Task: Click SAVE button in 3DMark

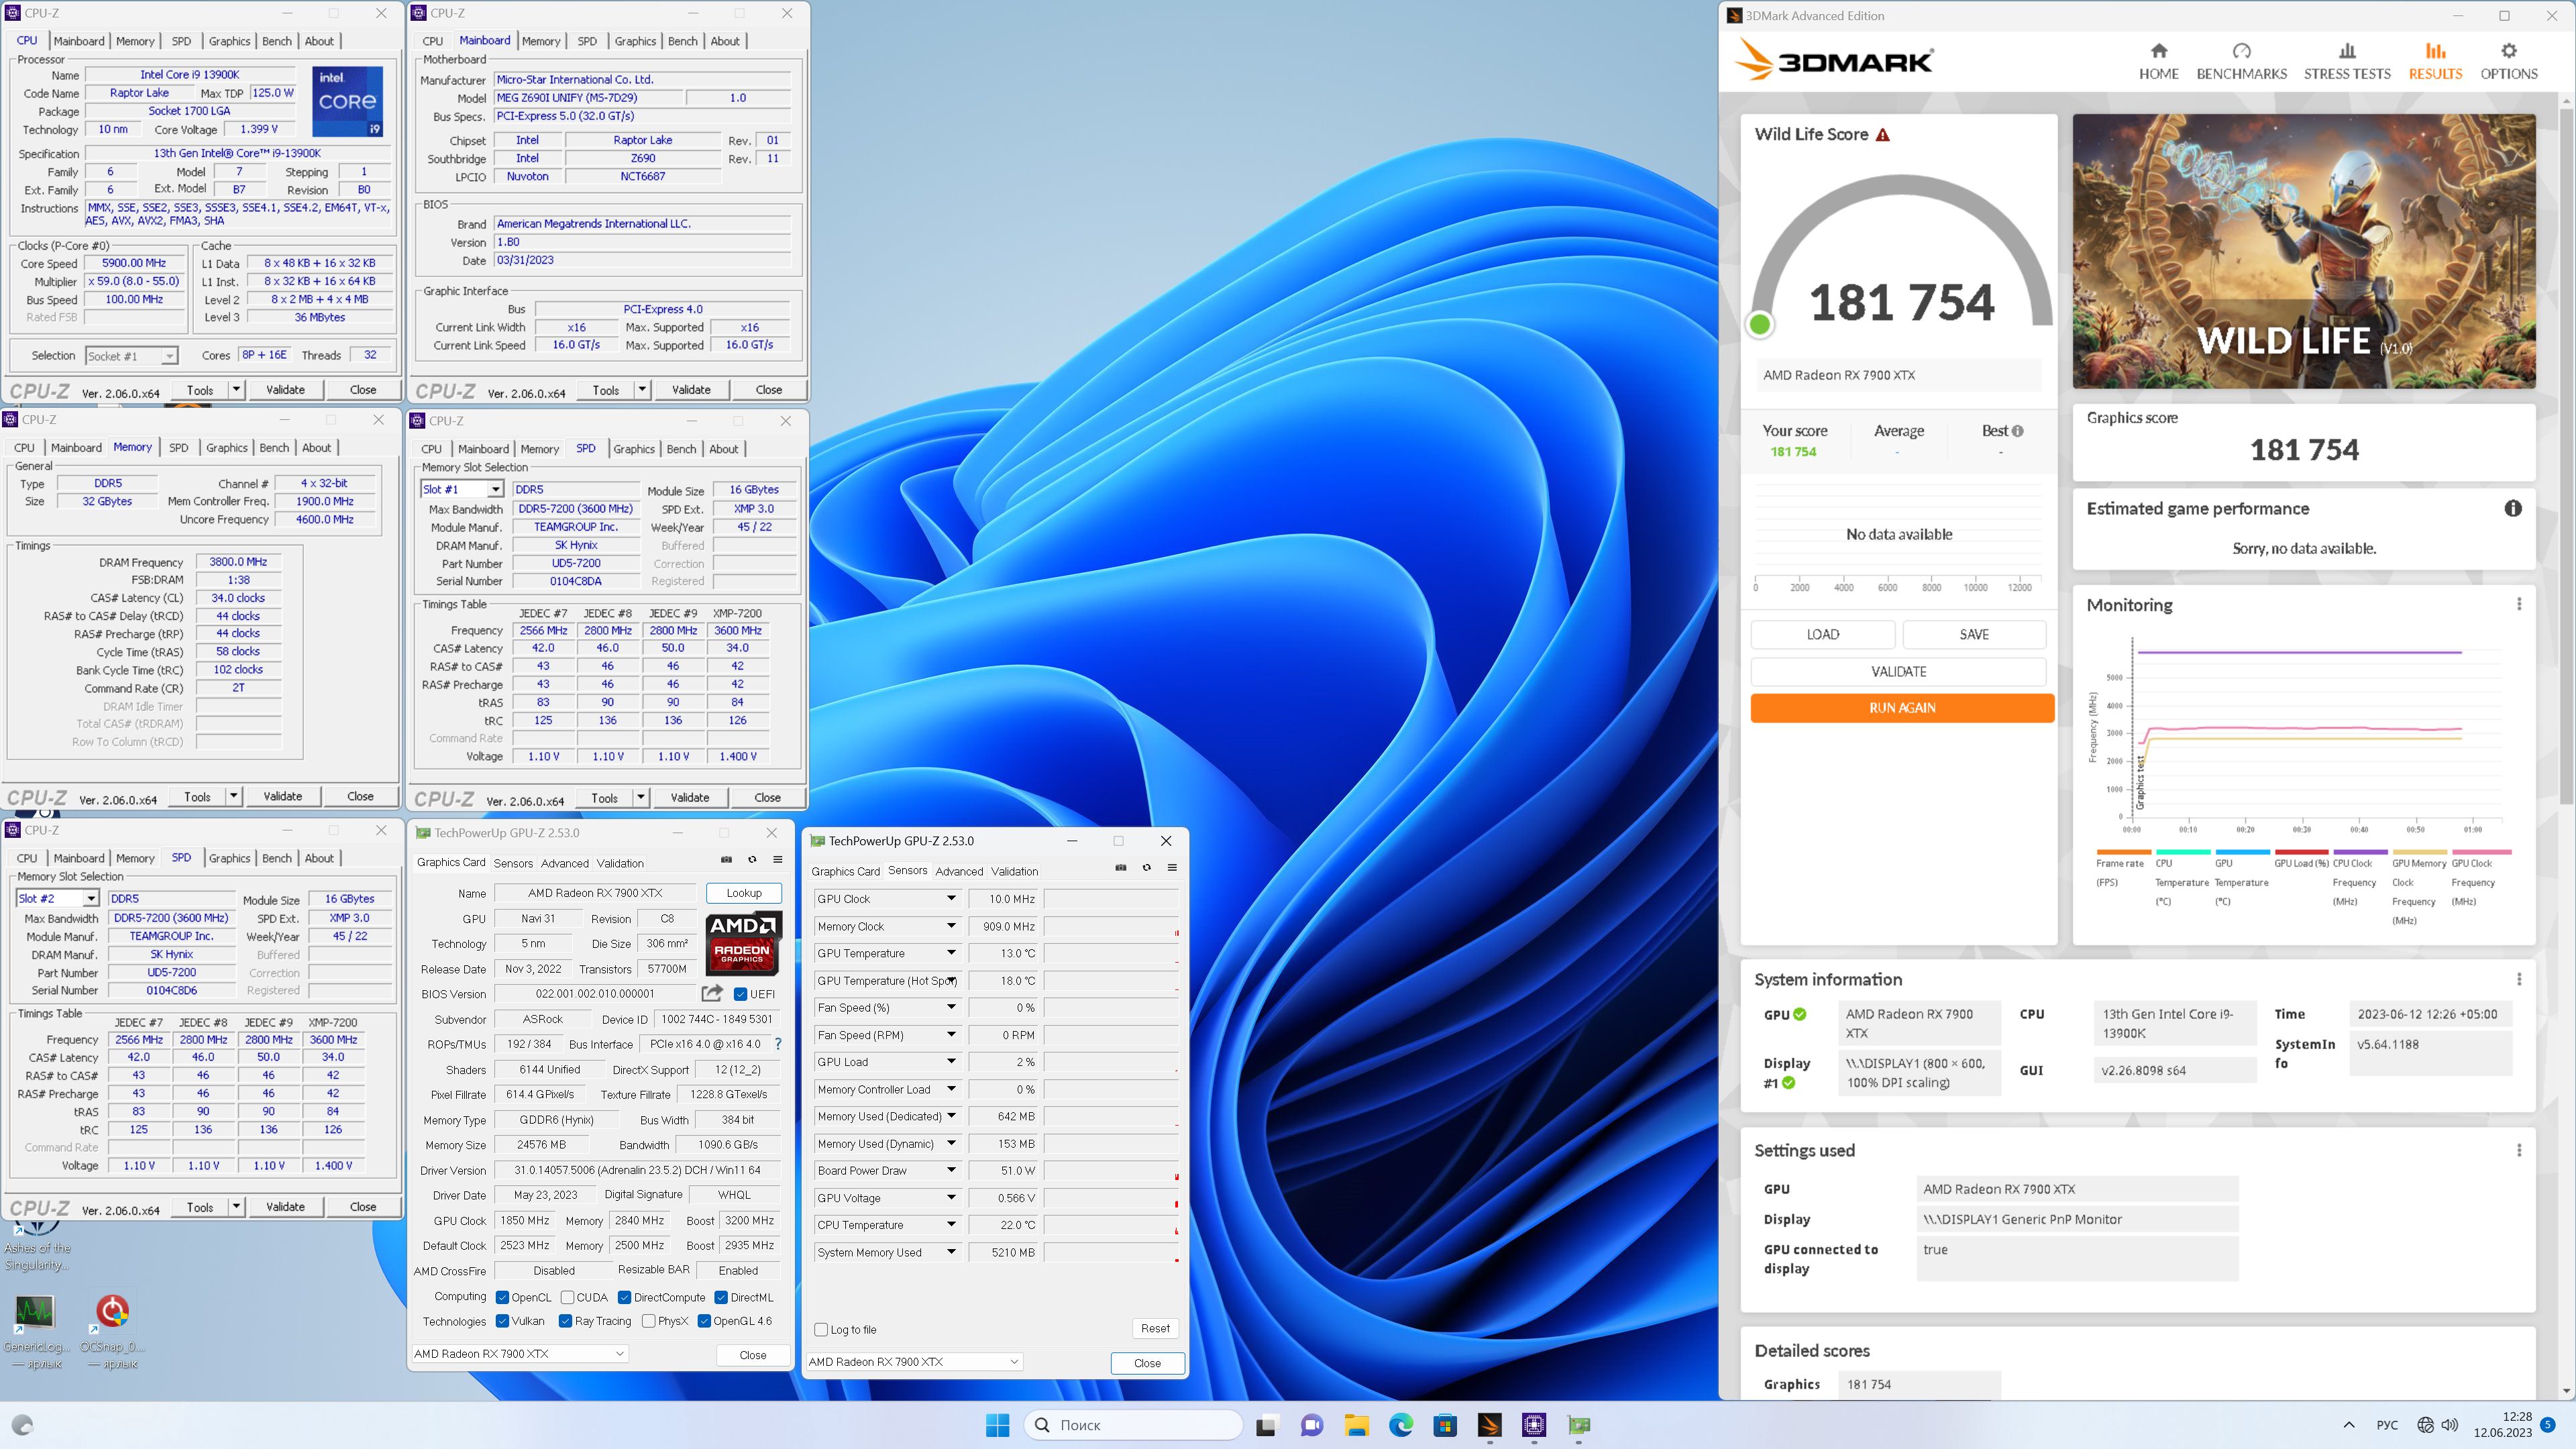Action: pyautogui.click(x=1973, y=634)
